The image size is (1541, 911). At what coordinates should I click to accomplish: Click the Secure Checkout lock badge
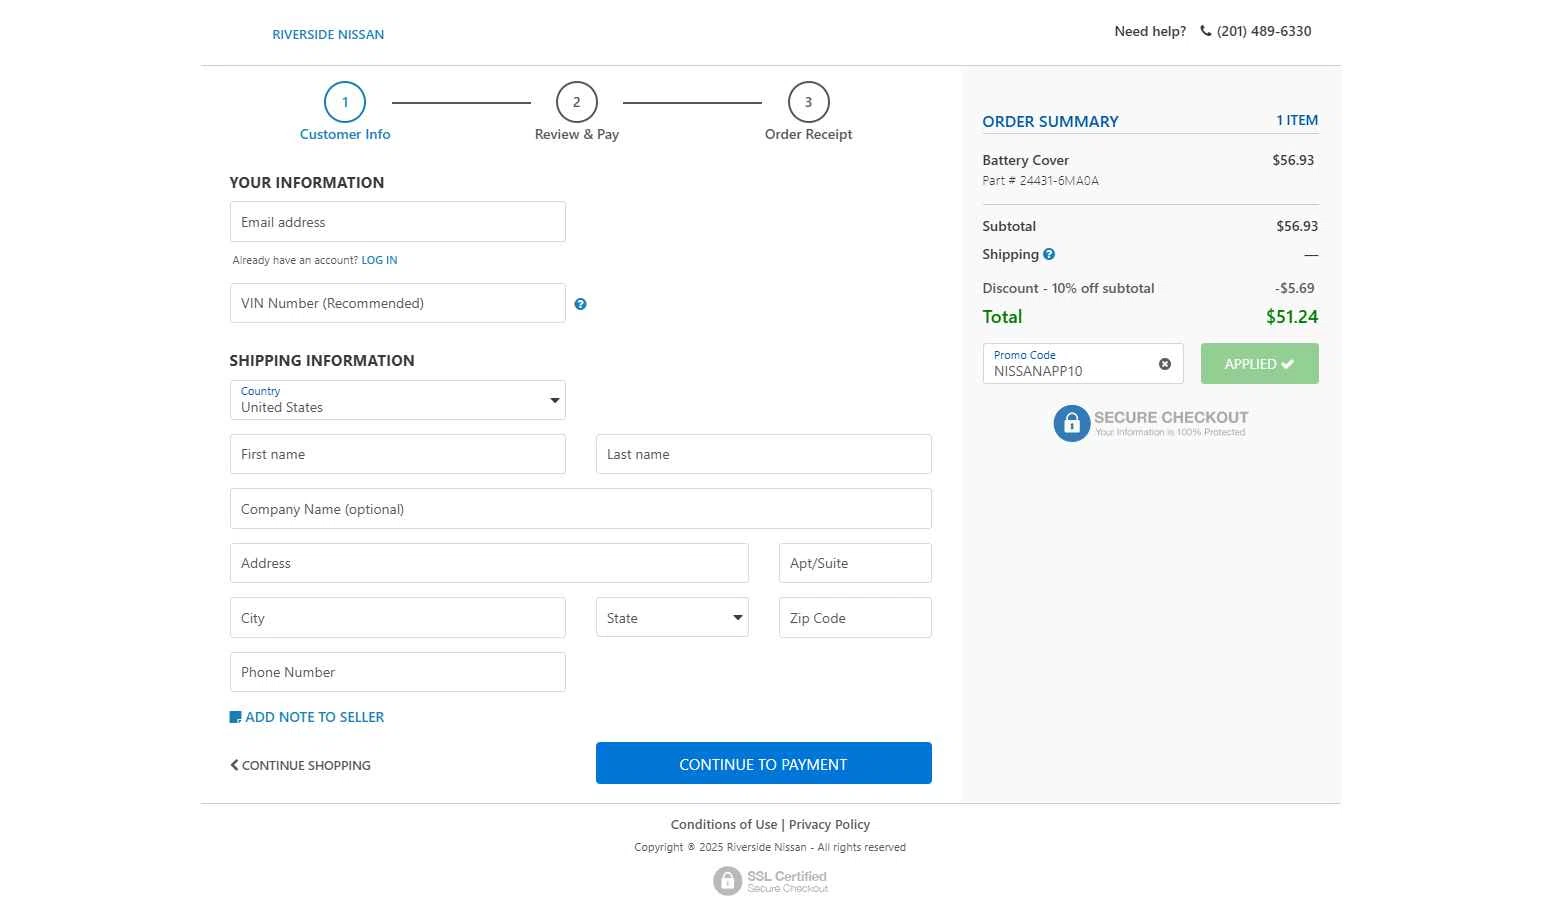tap(1150, 423)
